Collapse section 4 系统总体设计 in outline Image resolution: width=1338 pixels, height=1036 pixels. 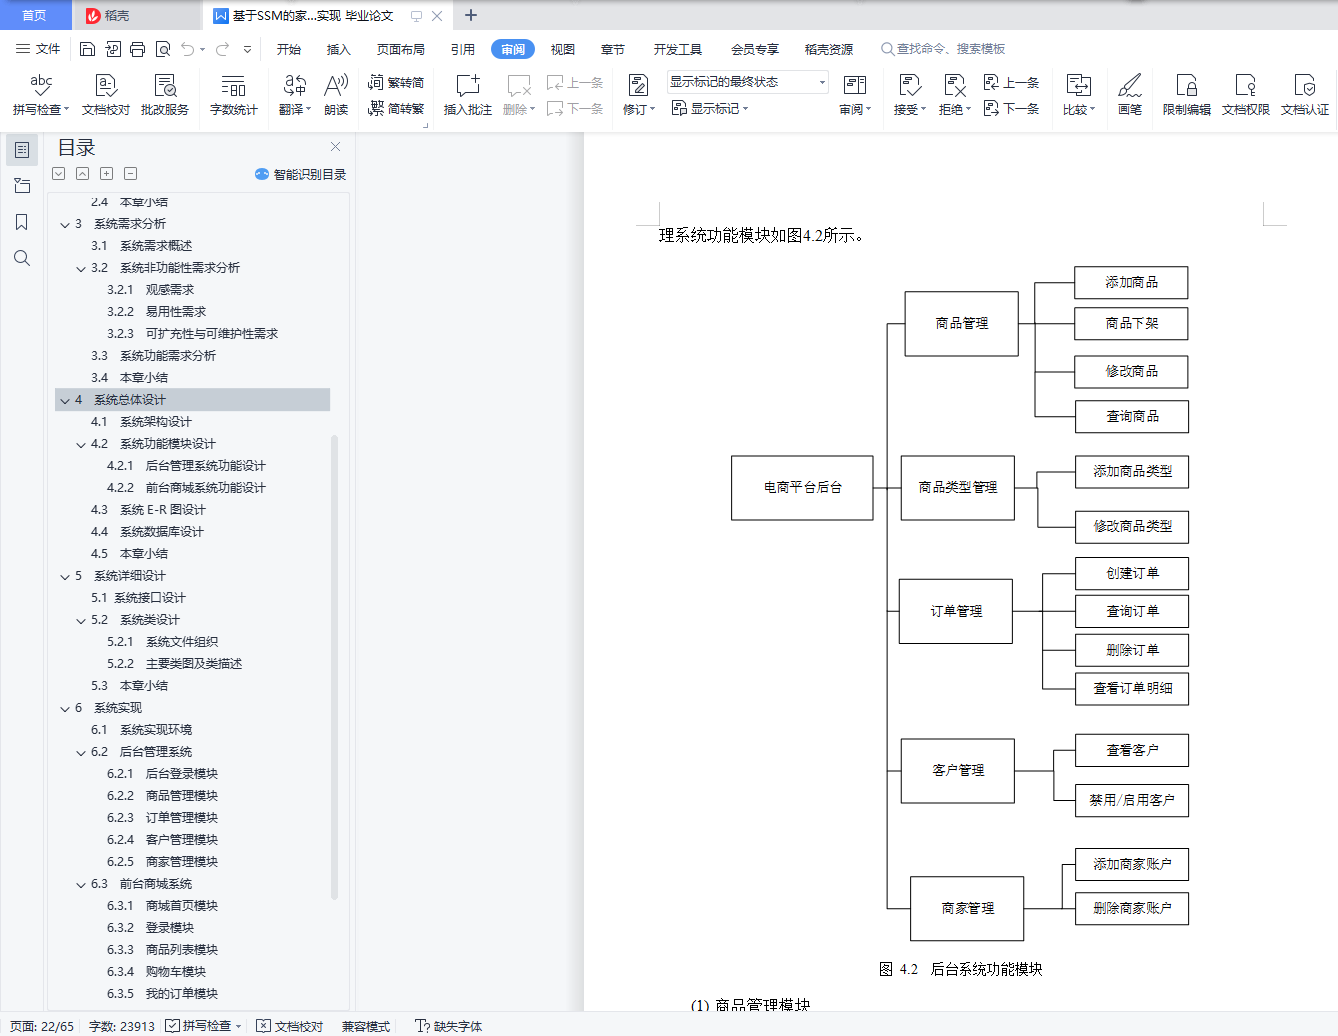tap(65, 400)
